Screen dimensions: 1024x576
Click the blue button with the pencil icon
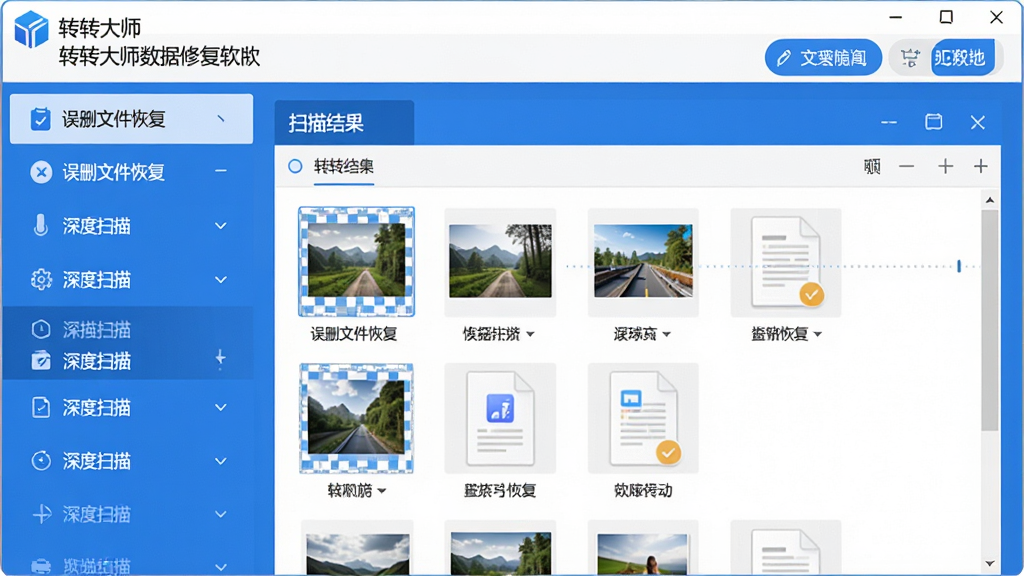(x=823, y=58)
